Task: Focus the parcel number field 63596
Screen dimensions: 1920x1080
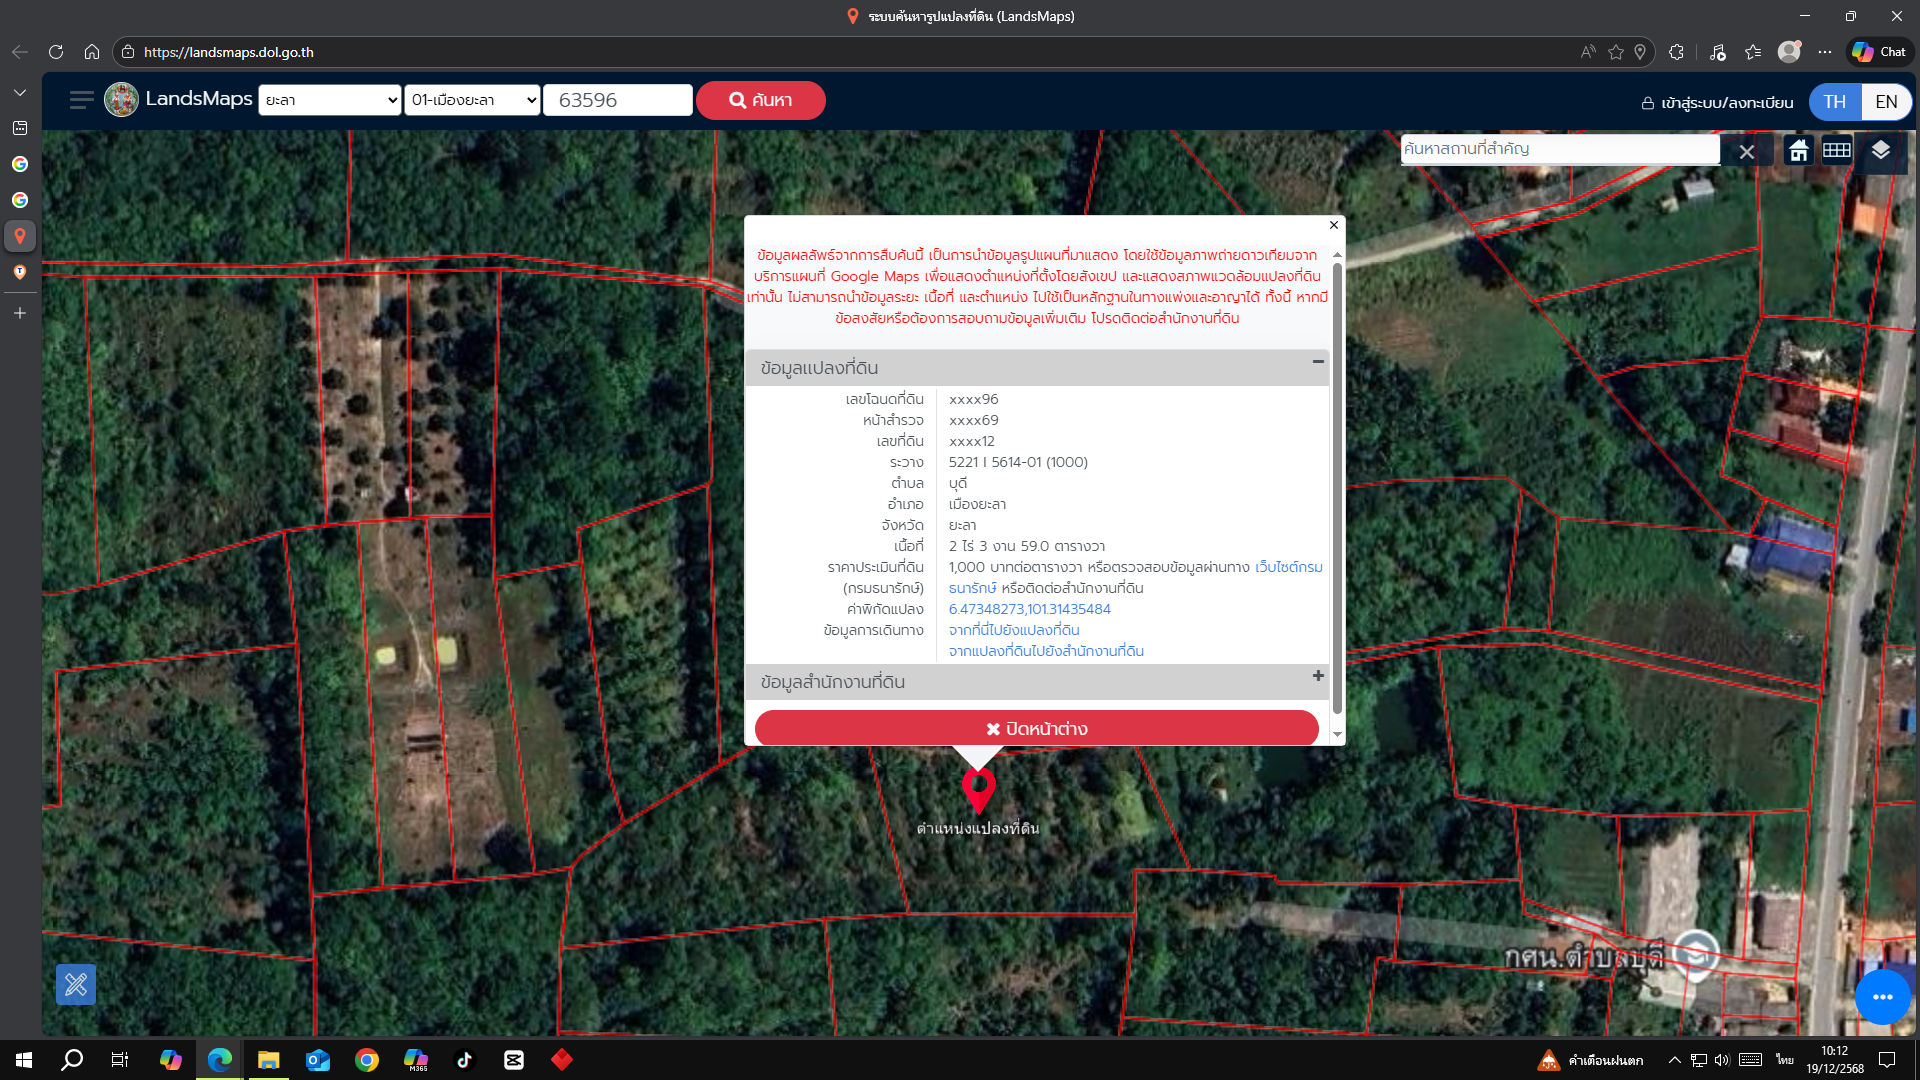Action: tap(617, 100)
